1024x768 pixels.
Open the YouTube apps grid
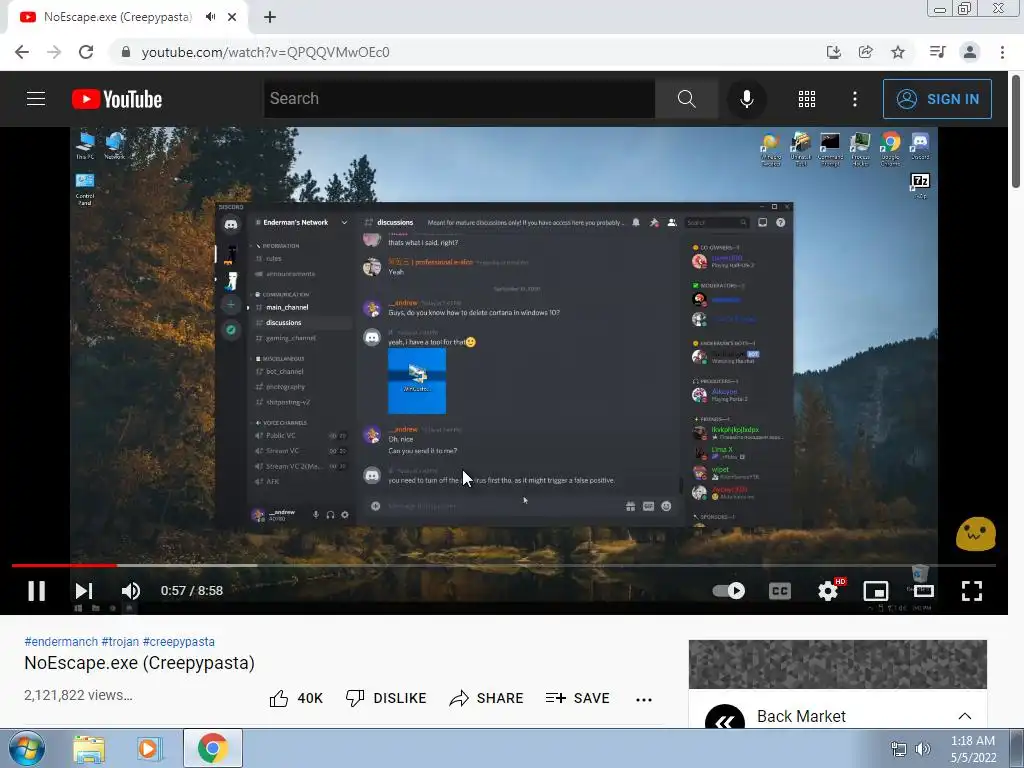point(807,99)
